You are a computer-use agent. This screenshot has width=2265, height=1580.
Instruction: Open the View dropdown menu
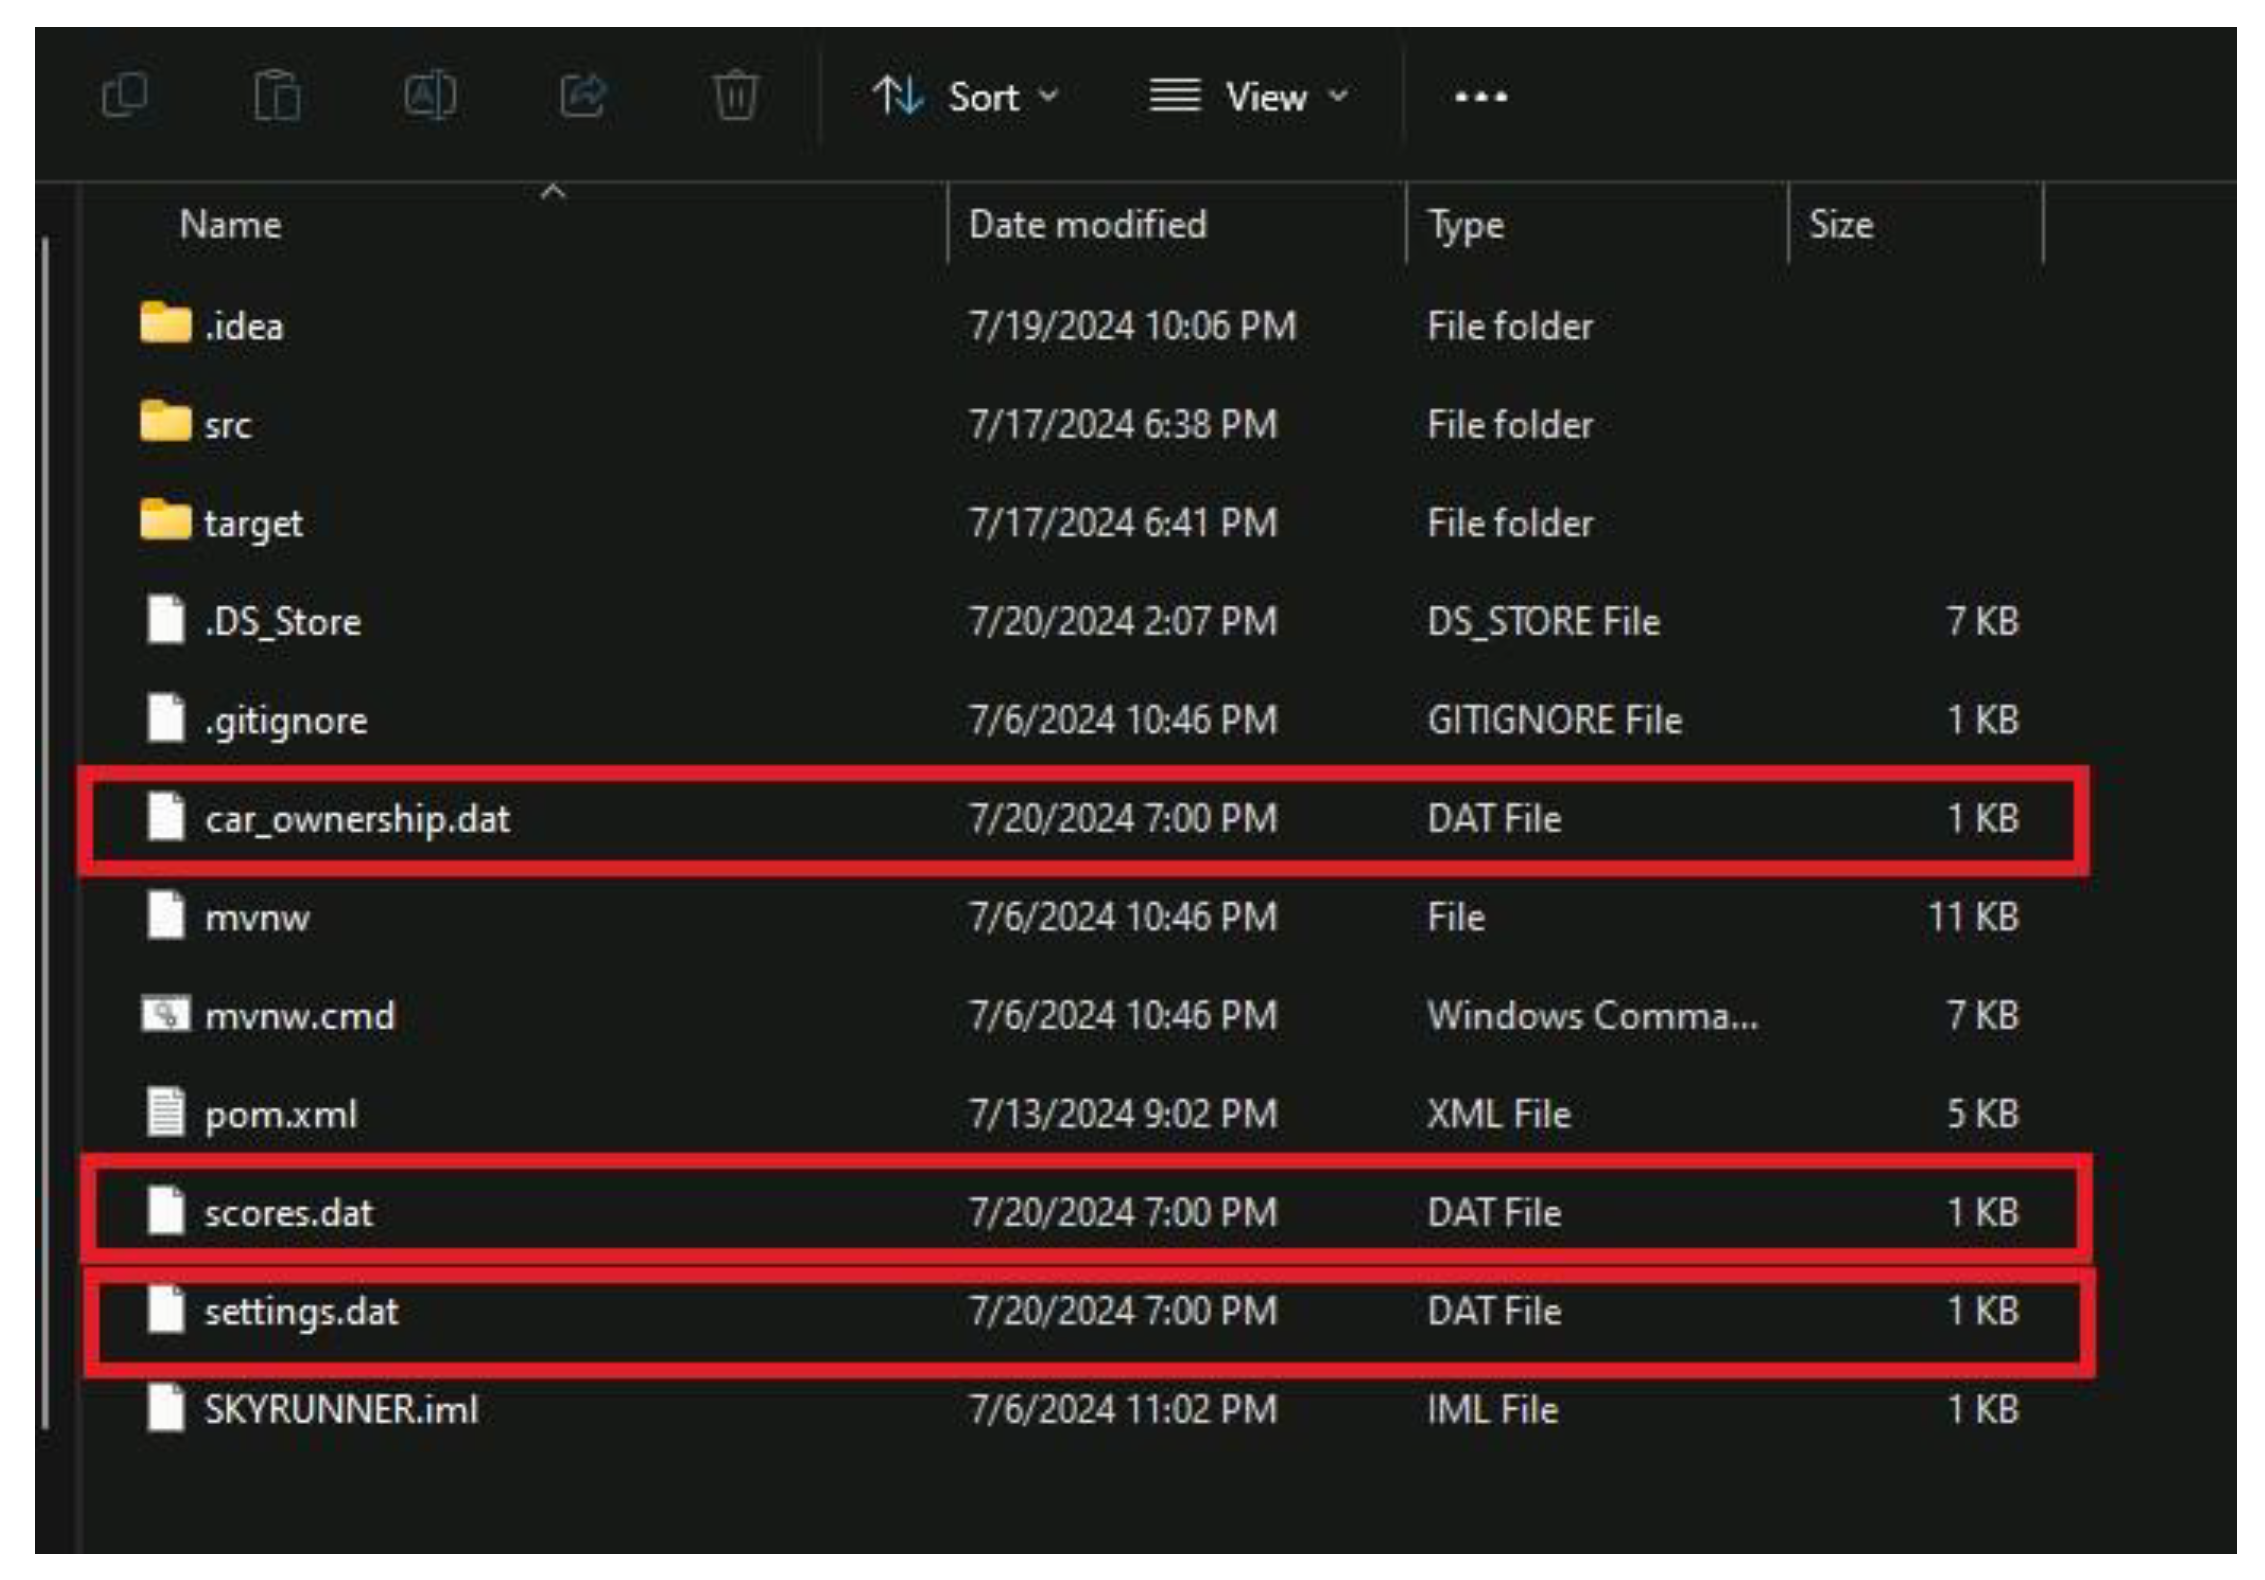1250,97
